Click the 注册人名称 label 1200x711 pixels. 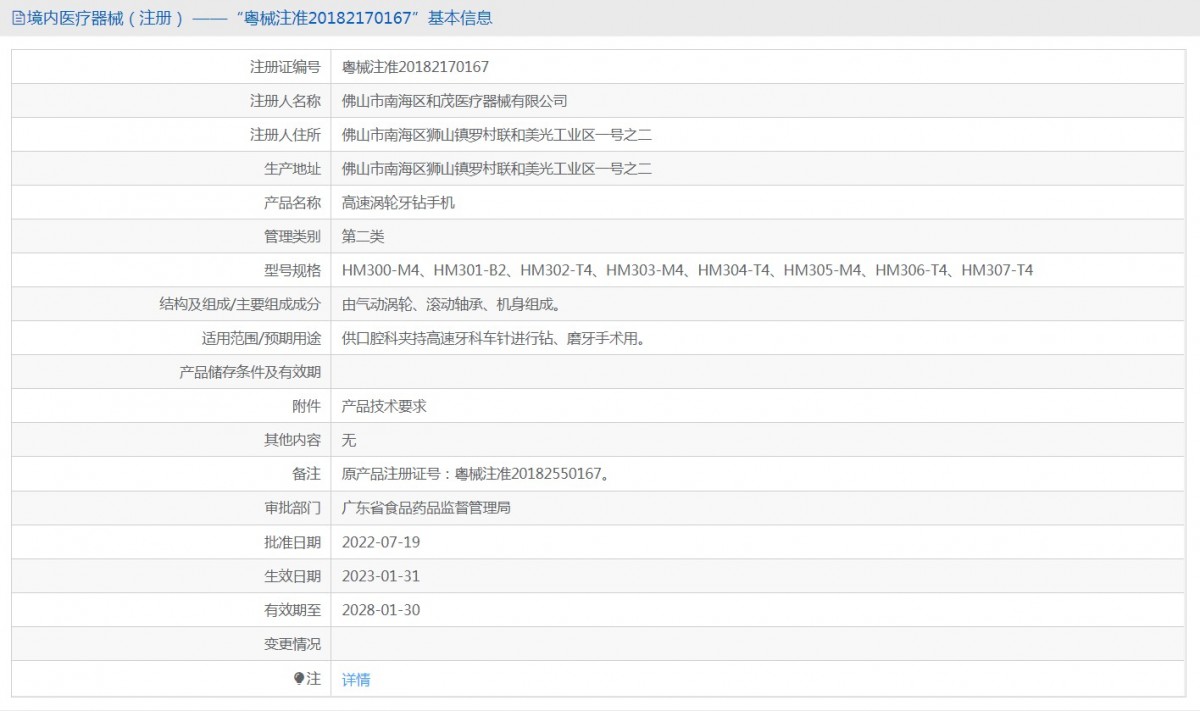(285, 101)
